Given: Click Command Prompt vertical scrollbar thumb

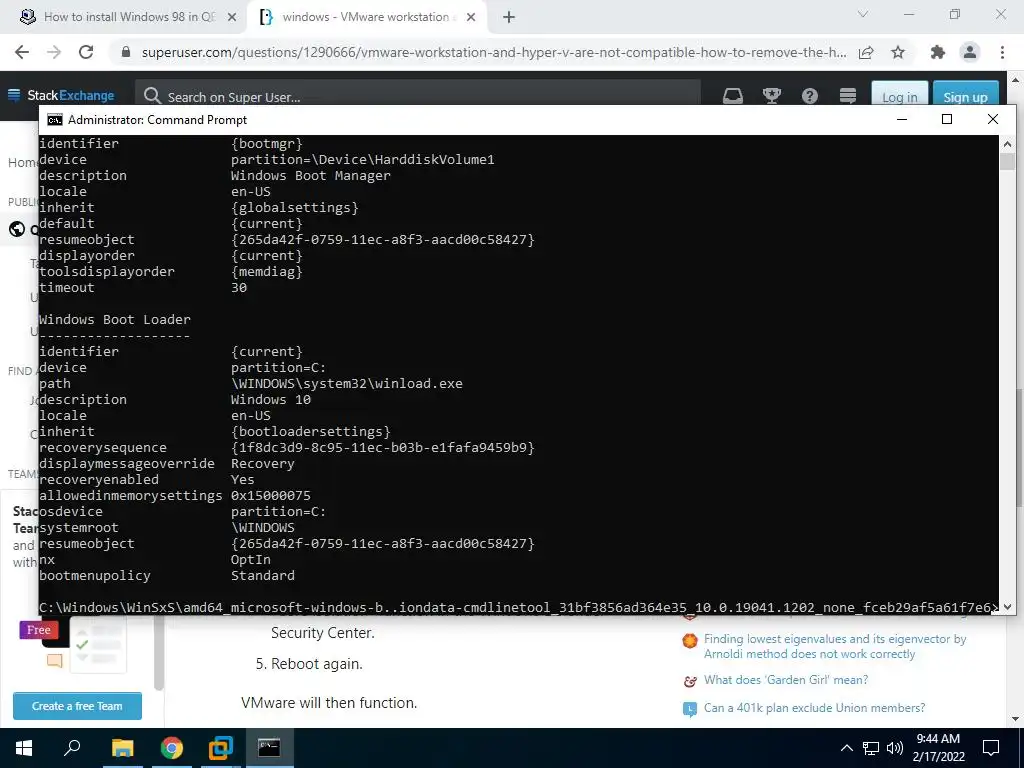Looking at the screenshot, I should 1007,161.
